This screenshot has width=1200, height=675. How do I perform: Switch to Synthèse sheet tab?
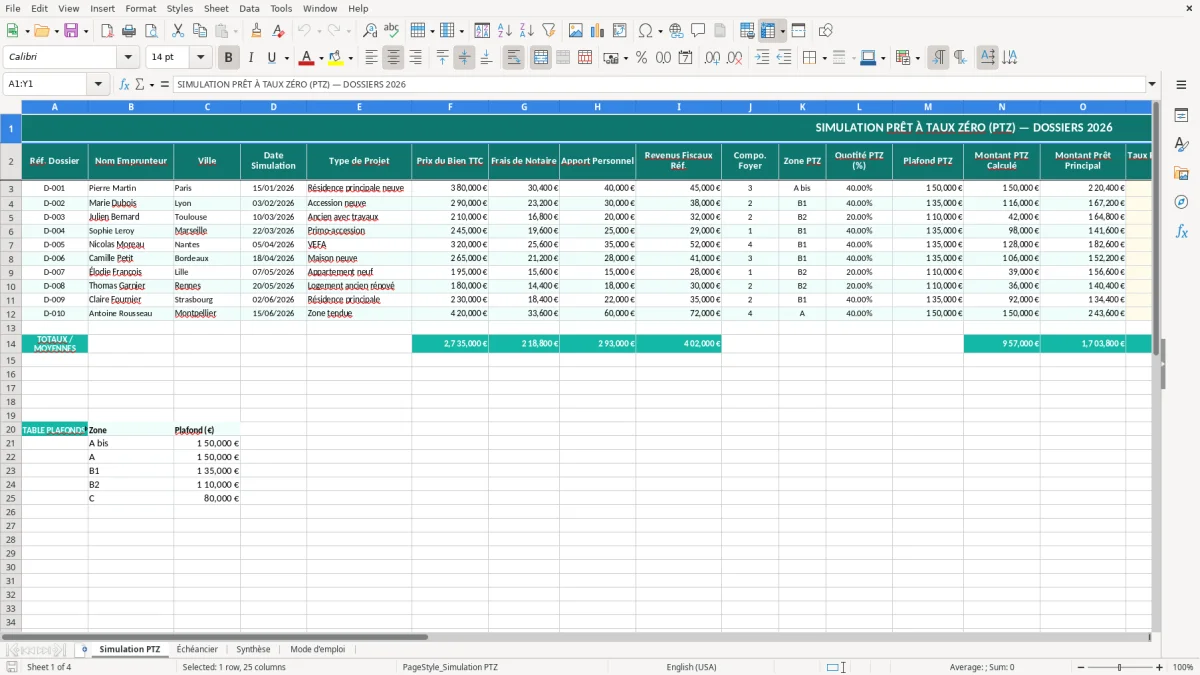point(253,649)
